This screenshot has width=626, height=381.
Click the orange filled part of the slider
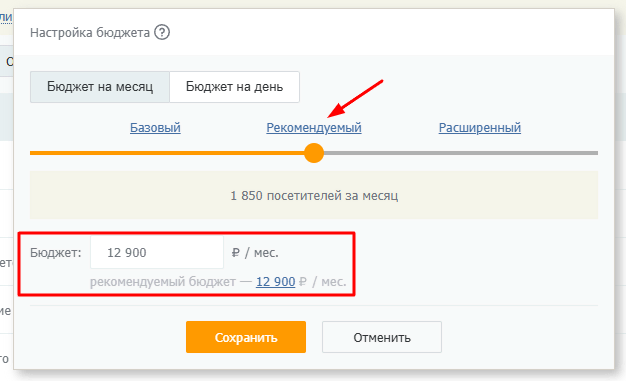(x=167, y=153)
